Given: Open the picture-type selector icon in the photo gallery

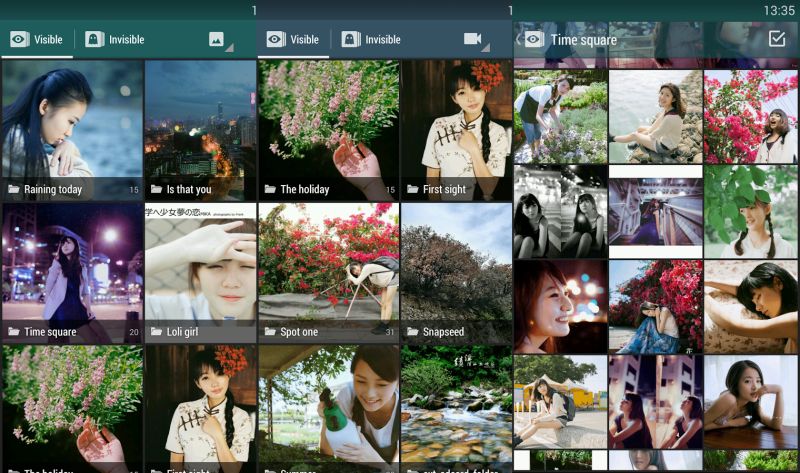Looking at the screenshot, I should (216, 39).
